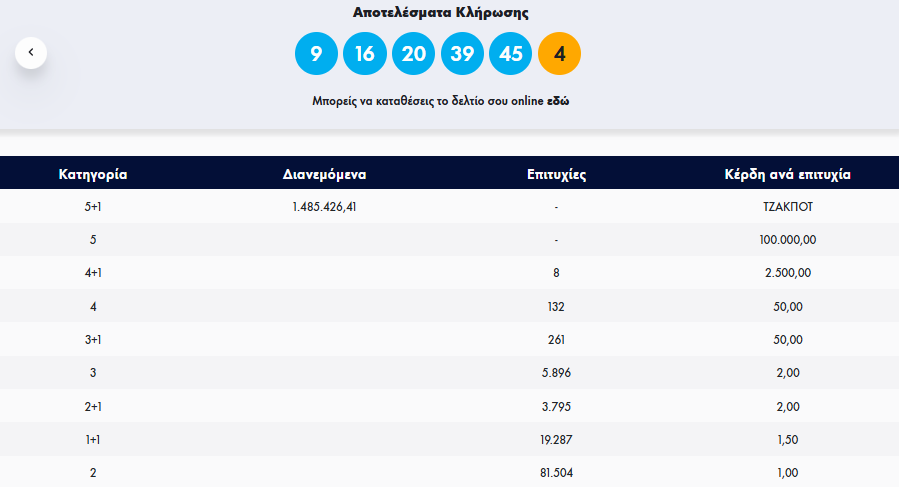Click the 'Κέρδη ανά επιτυχία' column header
The width and height of the screenshot is (899, 487).
pyautogui.click(x=787, y=174)
